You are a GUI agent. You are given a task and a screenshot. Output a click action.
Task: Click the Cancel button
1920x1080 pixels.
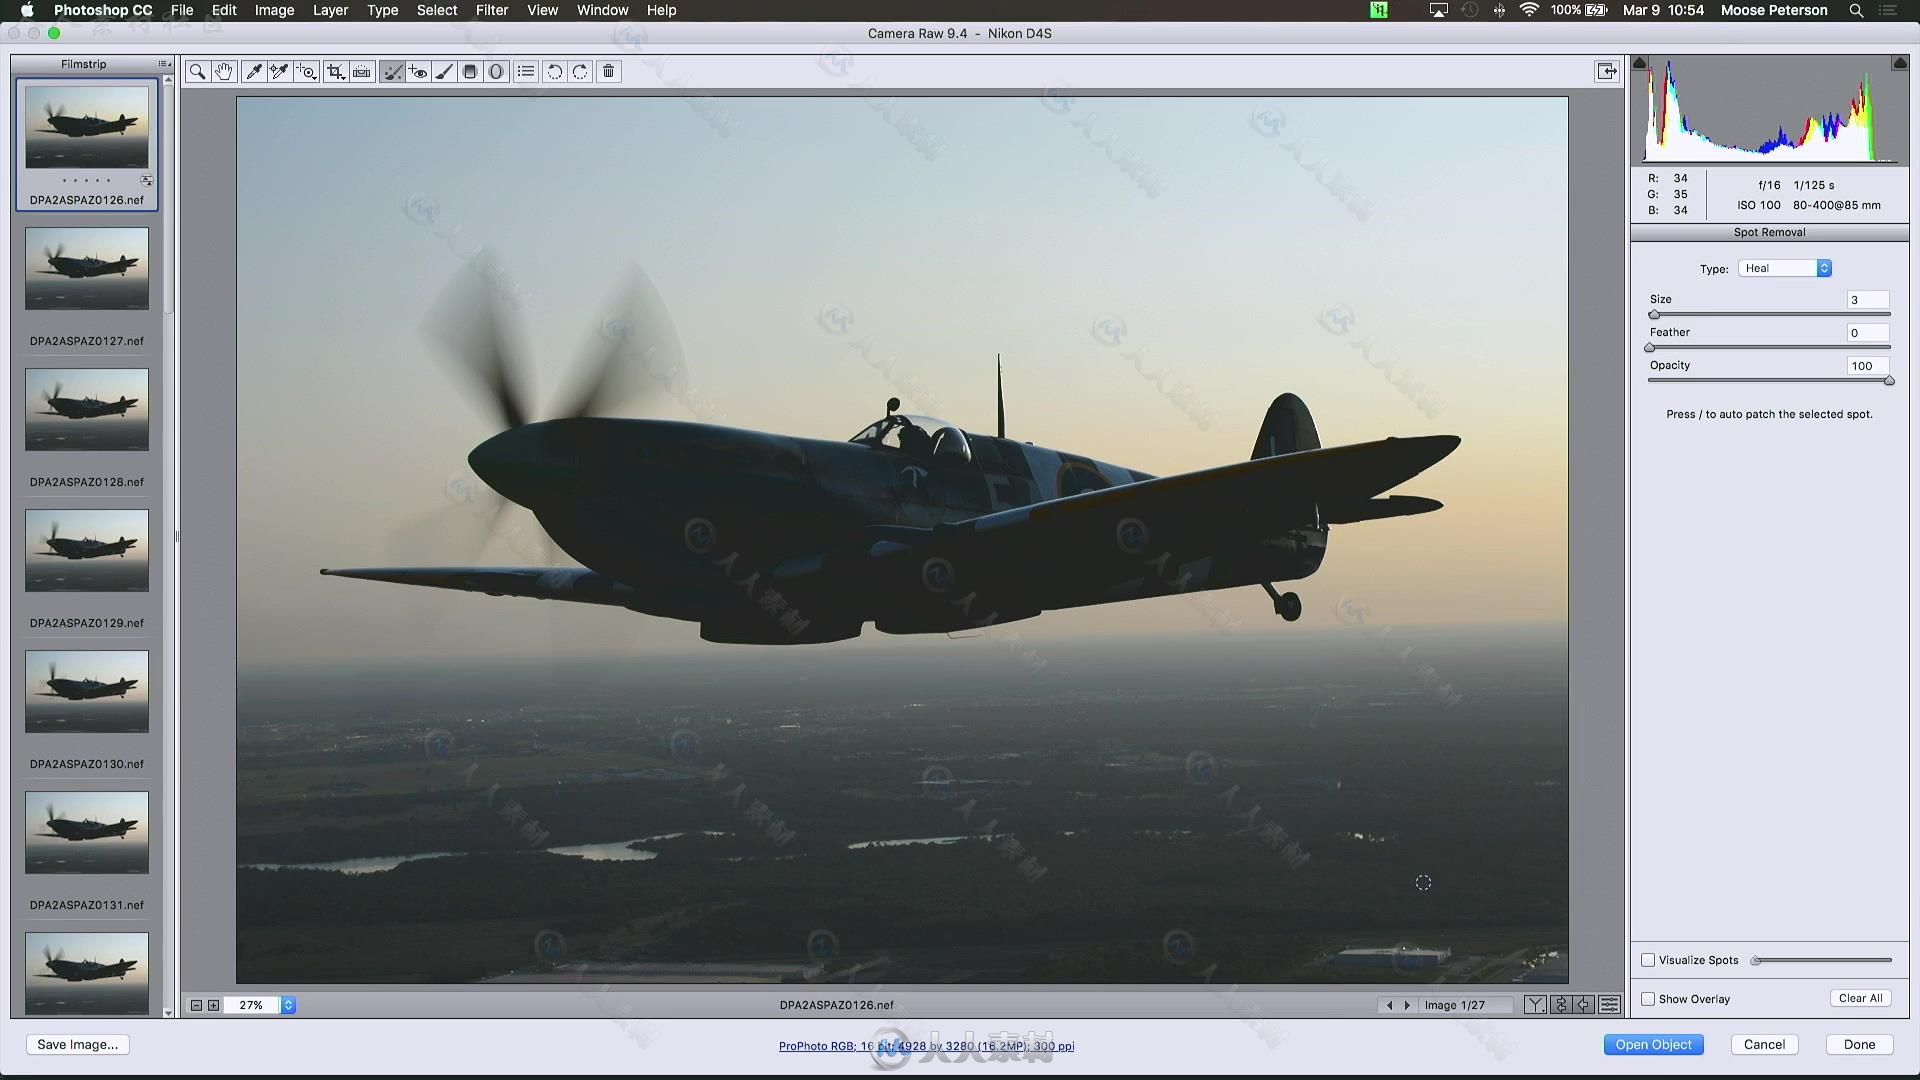click(1764, 1044)
